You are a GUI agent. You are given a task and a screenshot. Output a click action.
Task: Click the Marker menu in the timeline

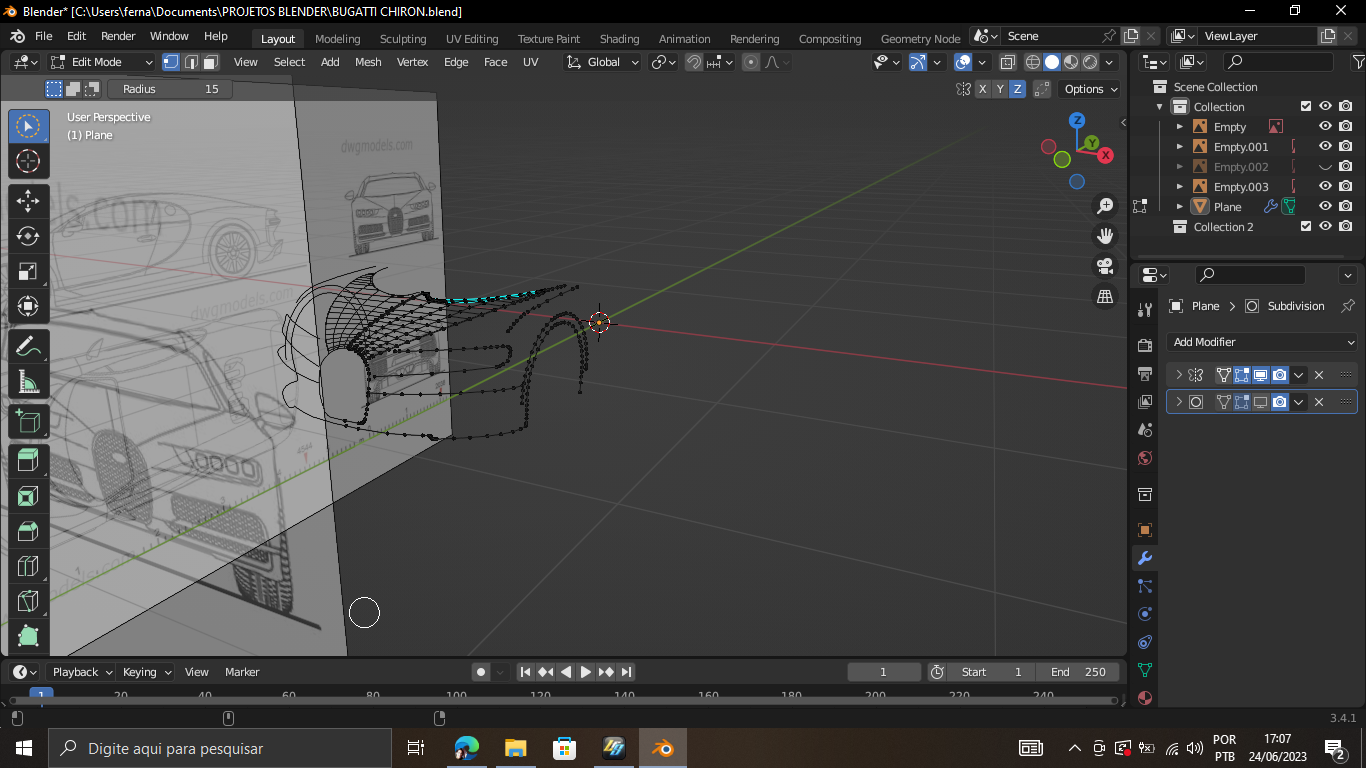242,672
